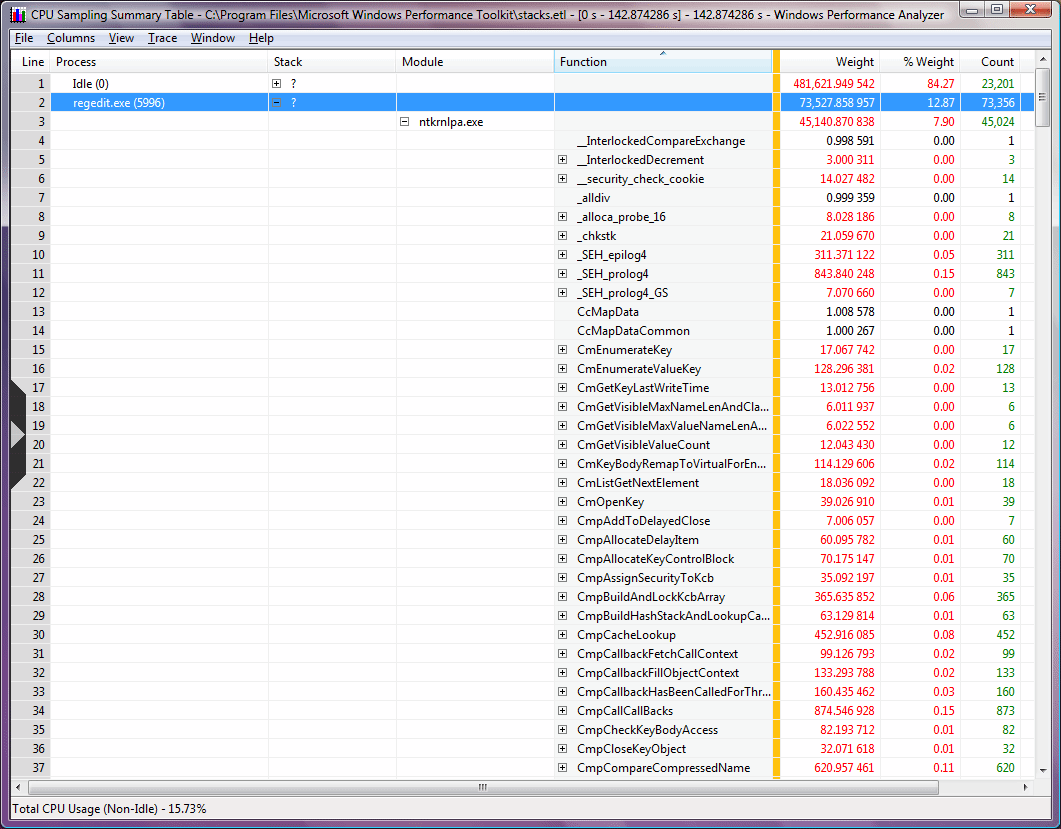Expand the CmpCallCallBacks function row
The height and width of the screenshot is (829, 1061).
[562, 711]
